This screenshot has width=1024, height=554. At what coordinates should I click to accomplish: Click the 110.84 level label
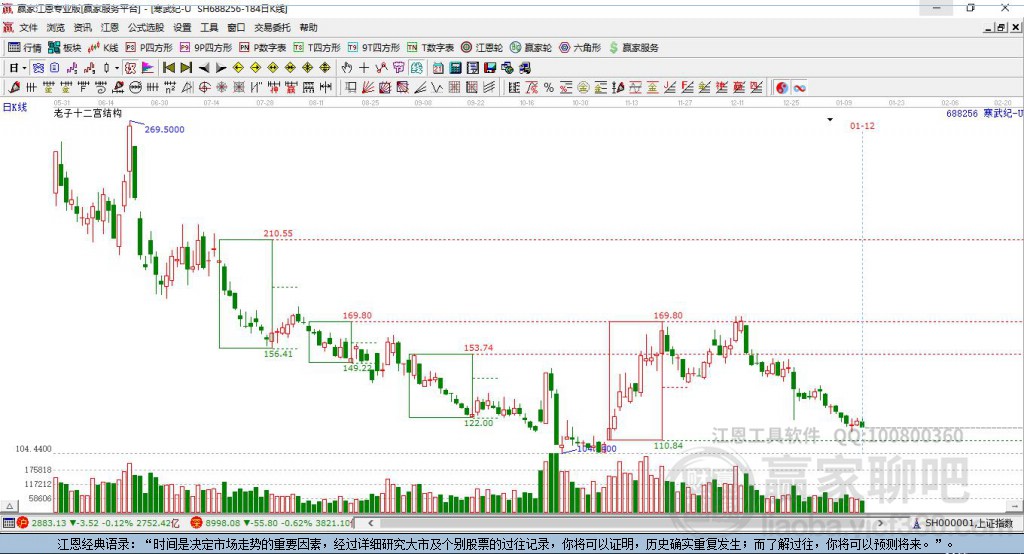coord(668,446)
